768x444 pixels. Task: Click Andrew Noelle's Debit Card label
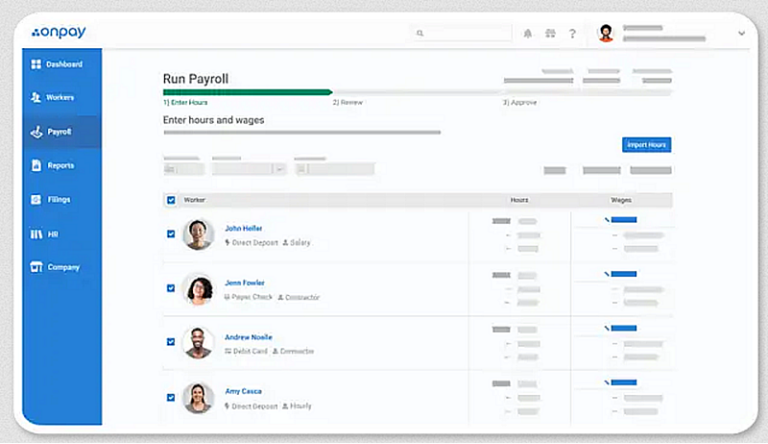pos(246,351)
